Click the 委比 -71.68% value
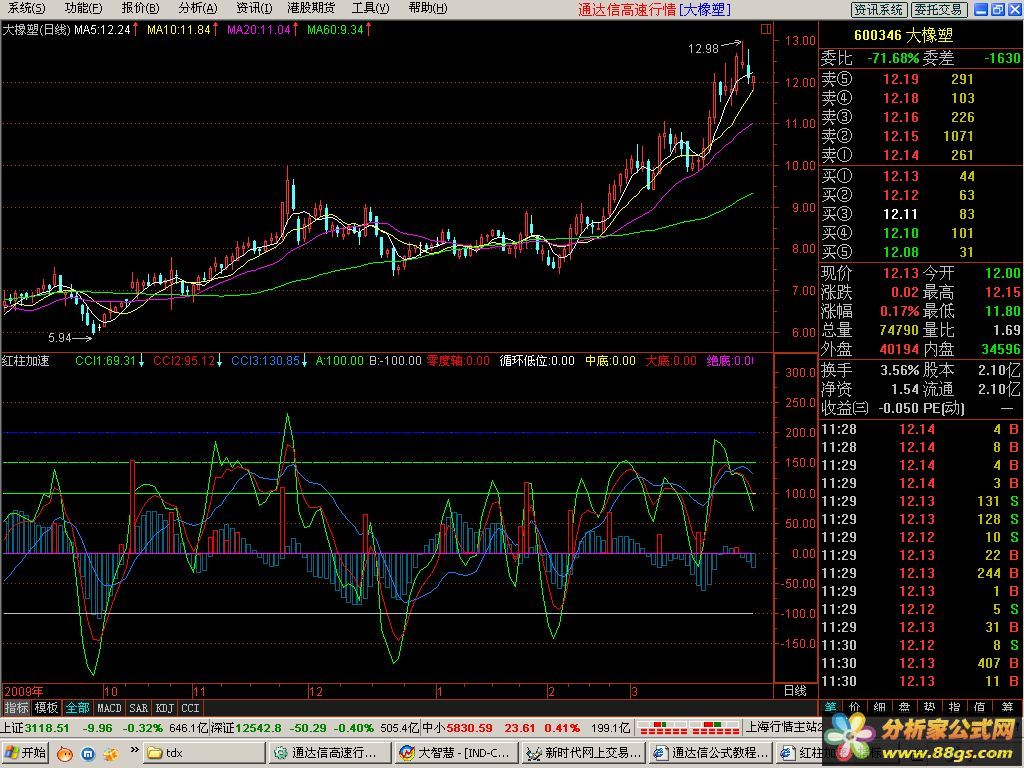This screenshot has width=1024, height=768. click(x=892, y=58)
